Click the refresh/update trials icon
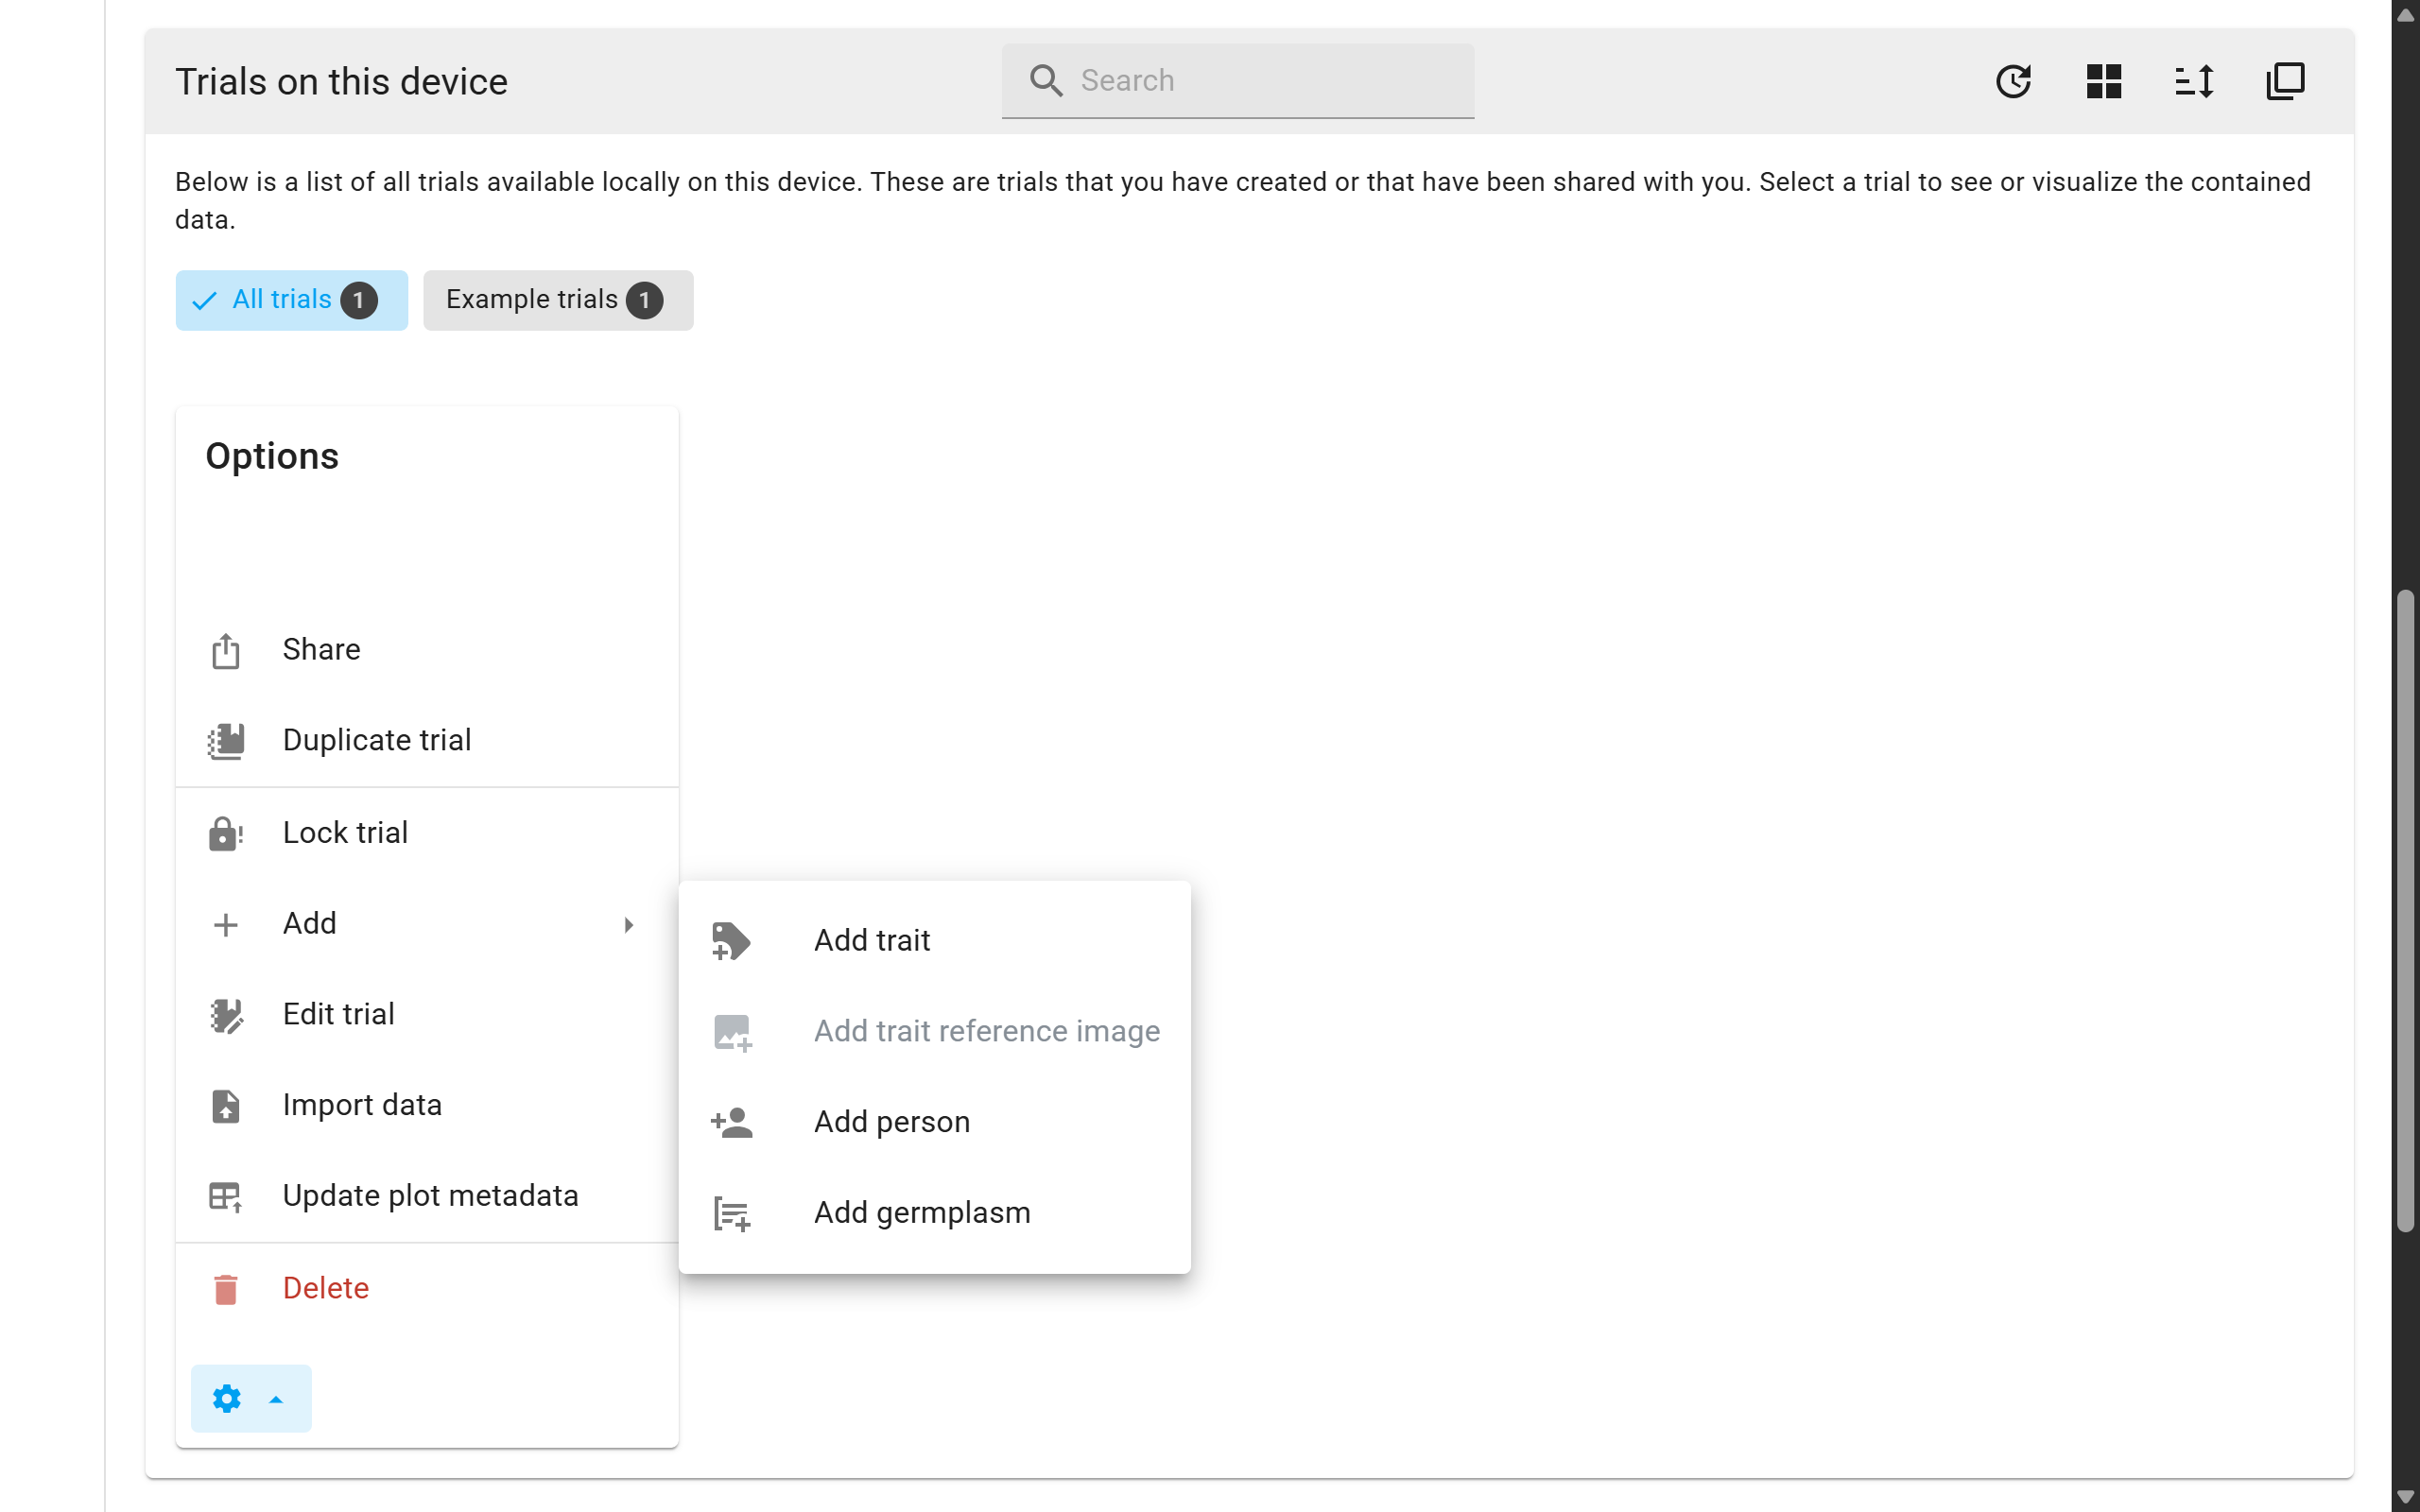This screenshot has height=1512, width=2420. pos(2013,81)
